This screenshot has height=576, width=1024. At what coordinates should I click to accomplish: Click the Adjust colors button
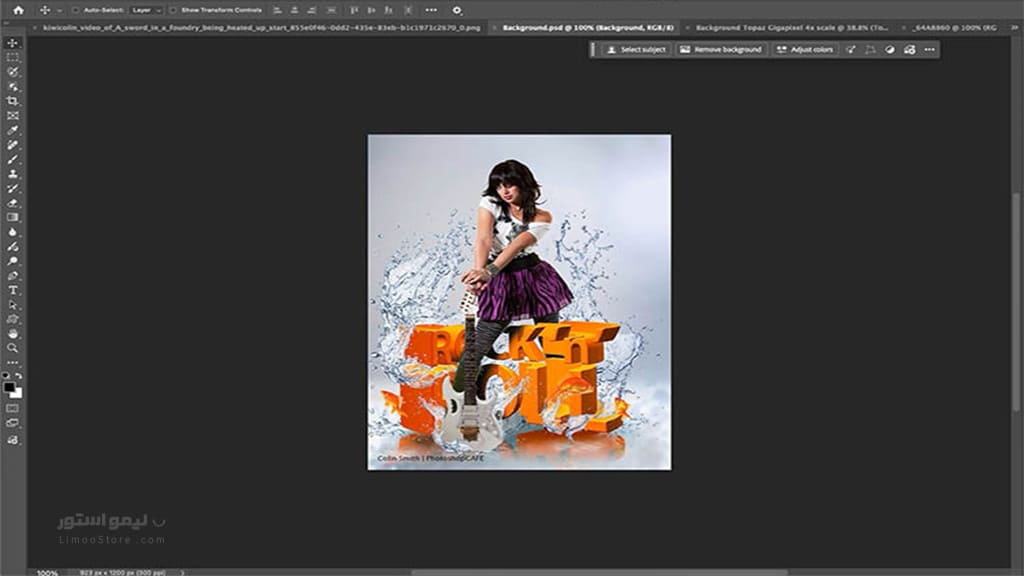pyautogui.click(x=805, y=50)
